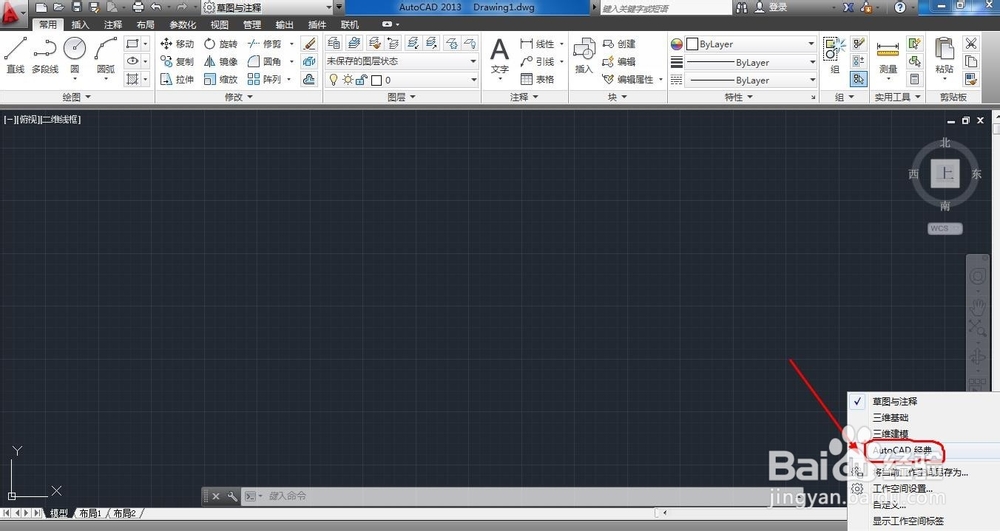Select the 圆 (Circle) tool
1000x531 pixels.
tap(75, 55)
